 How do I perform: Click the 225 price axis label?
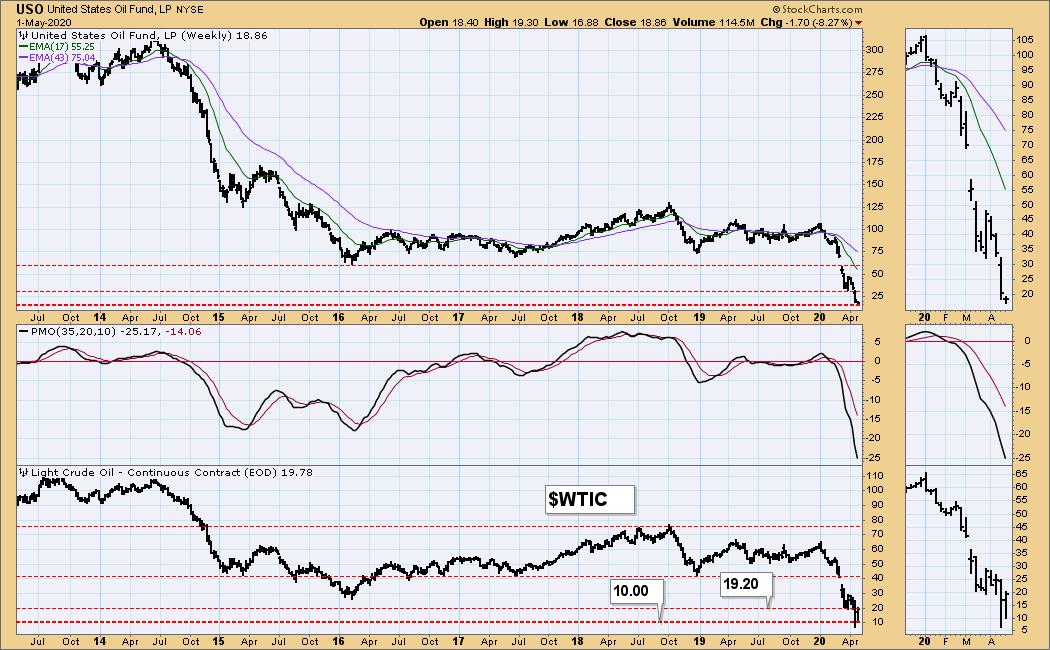[x=875, y=116]
